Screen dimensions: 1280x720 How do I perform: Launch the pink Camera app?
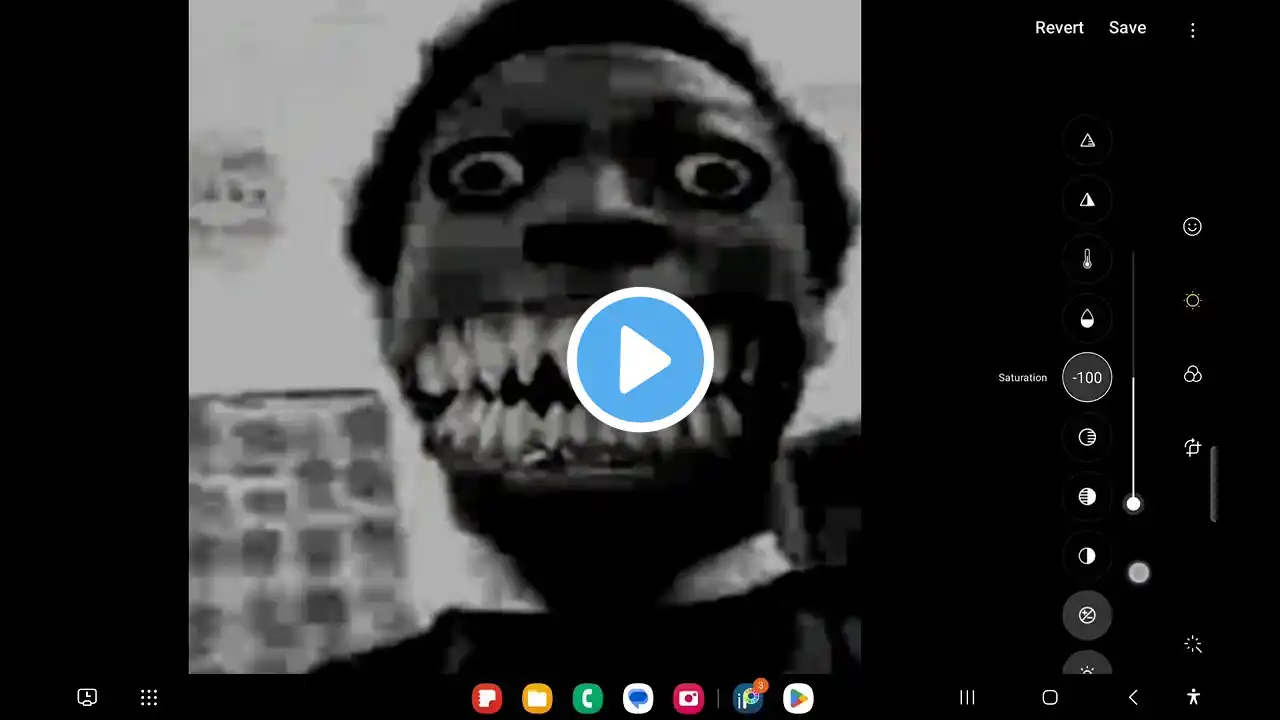[x=688, y=698]
